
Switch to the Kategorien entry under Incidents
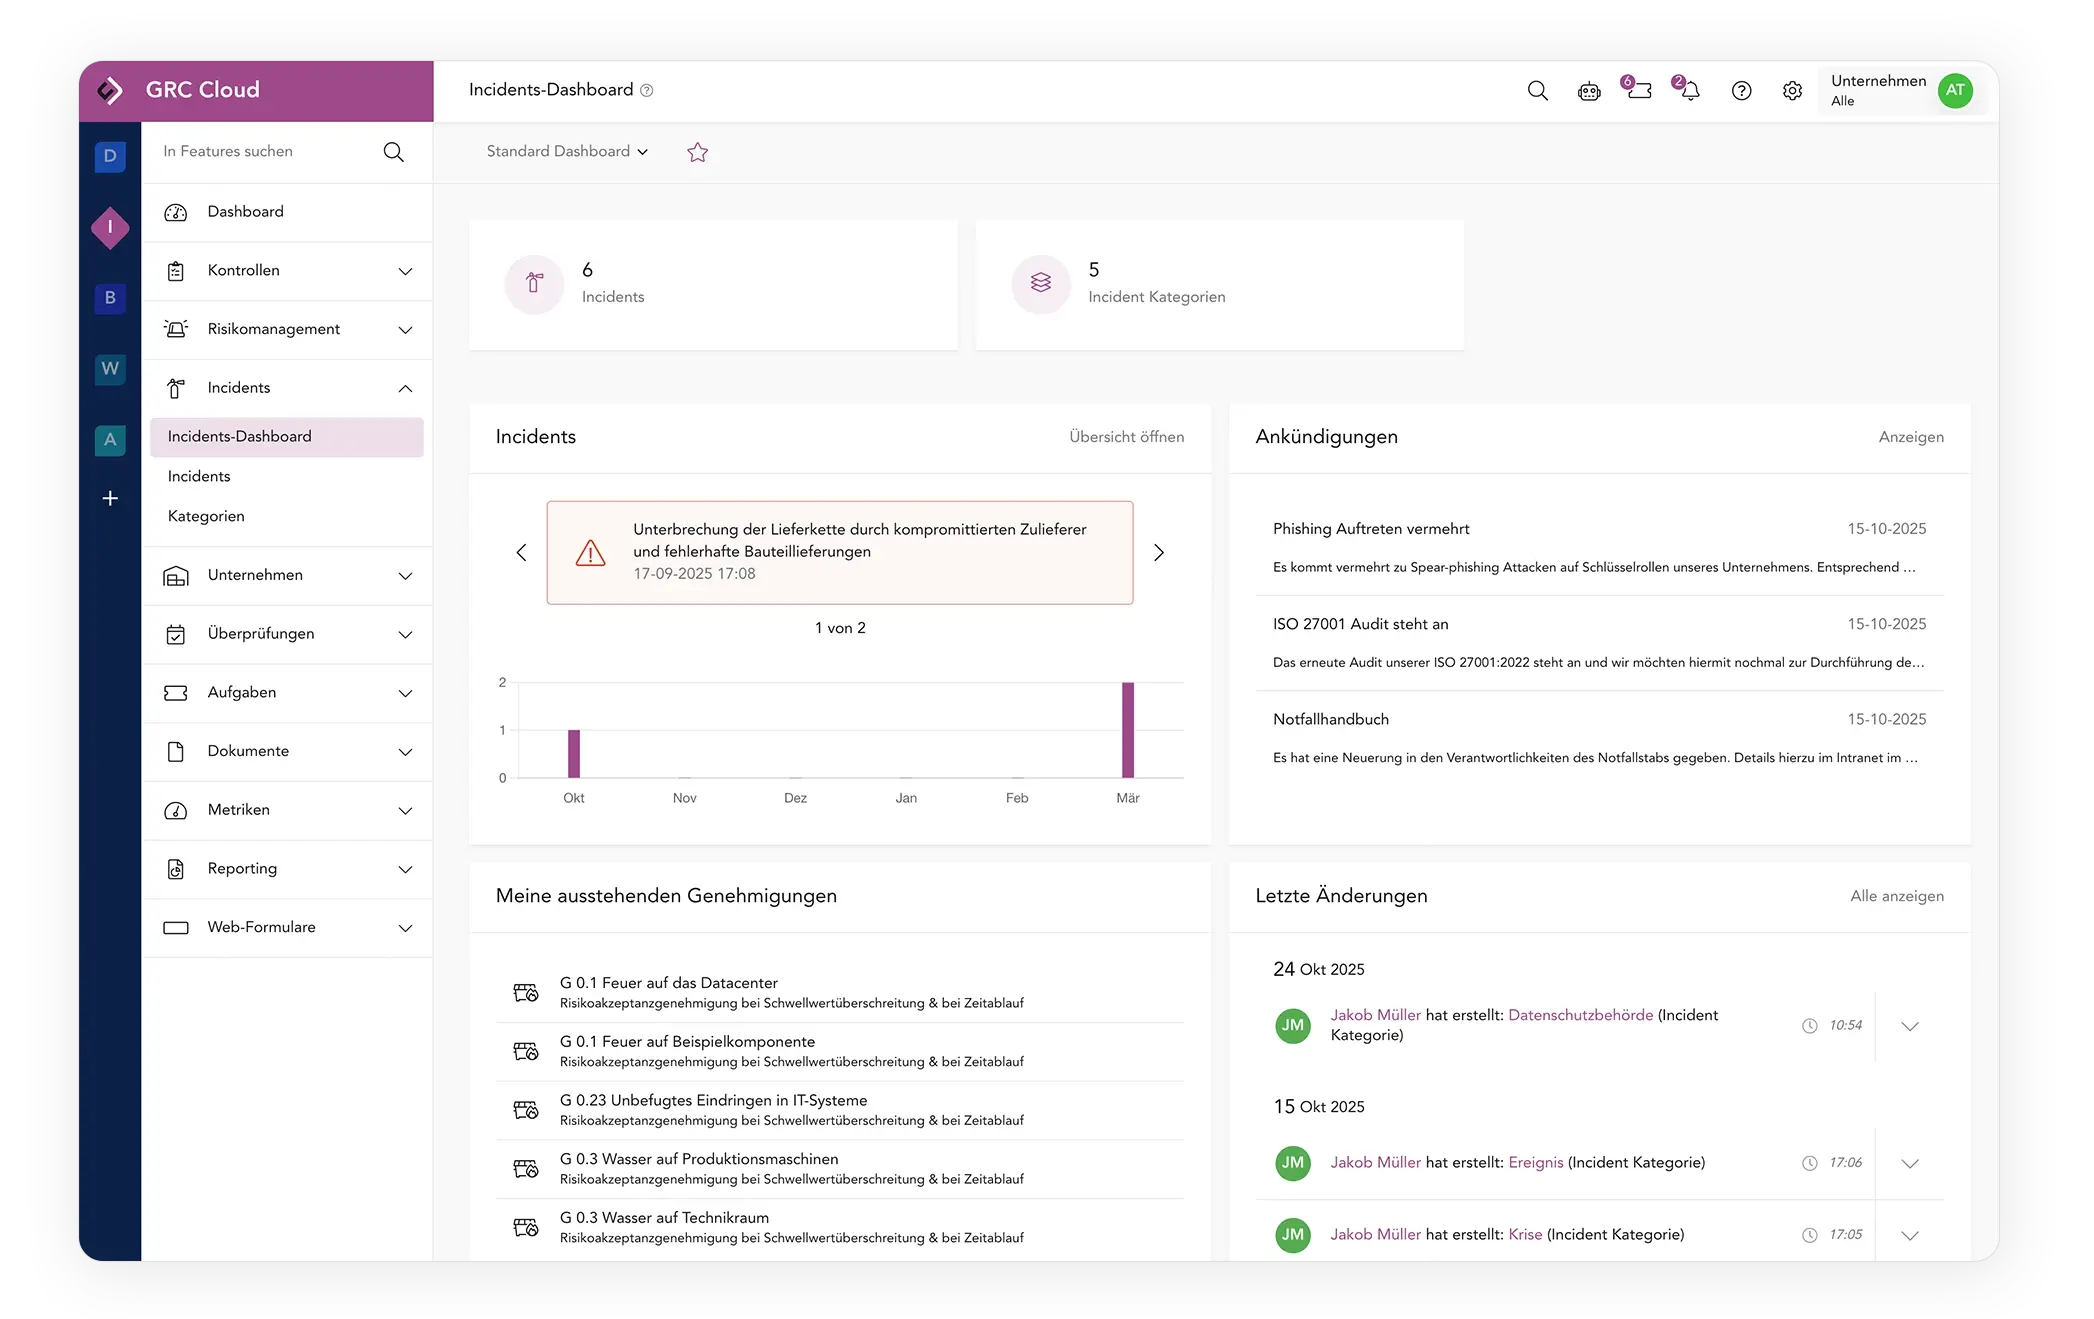[206, 516]
